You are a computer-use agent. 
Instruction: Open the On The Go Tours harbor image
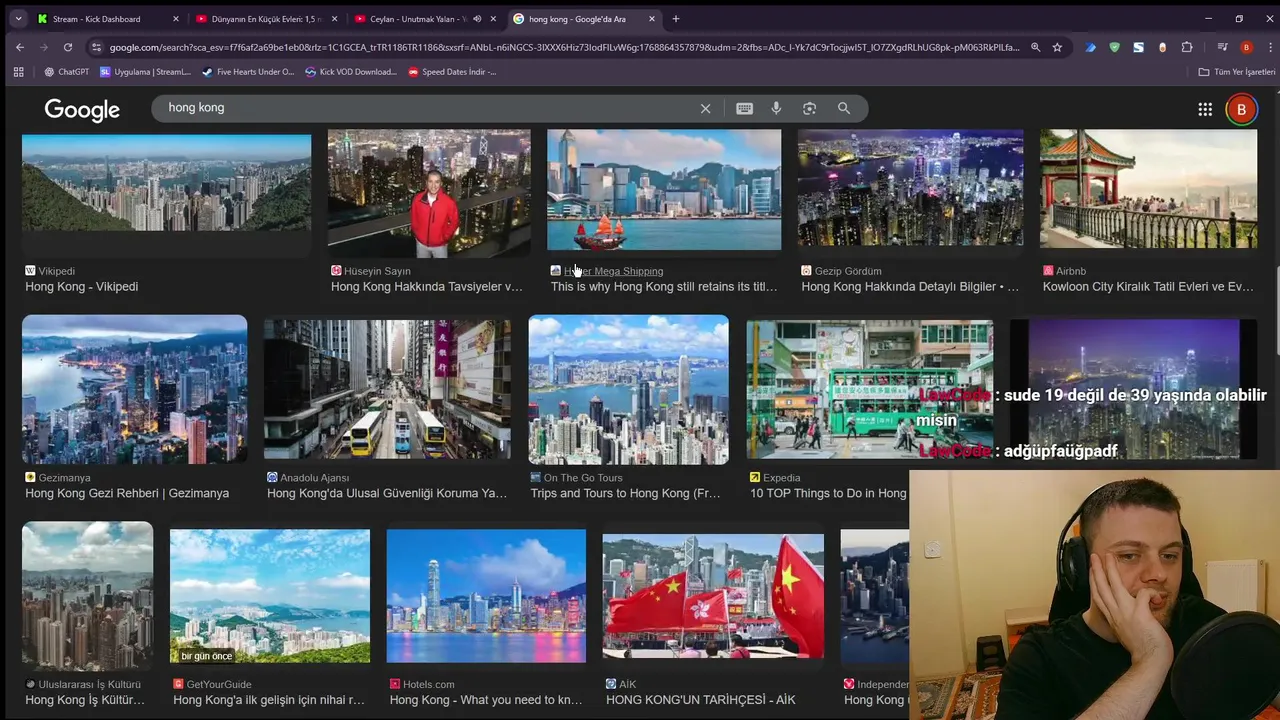(628, 390)
